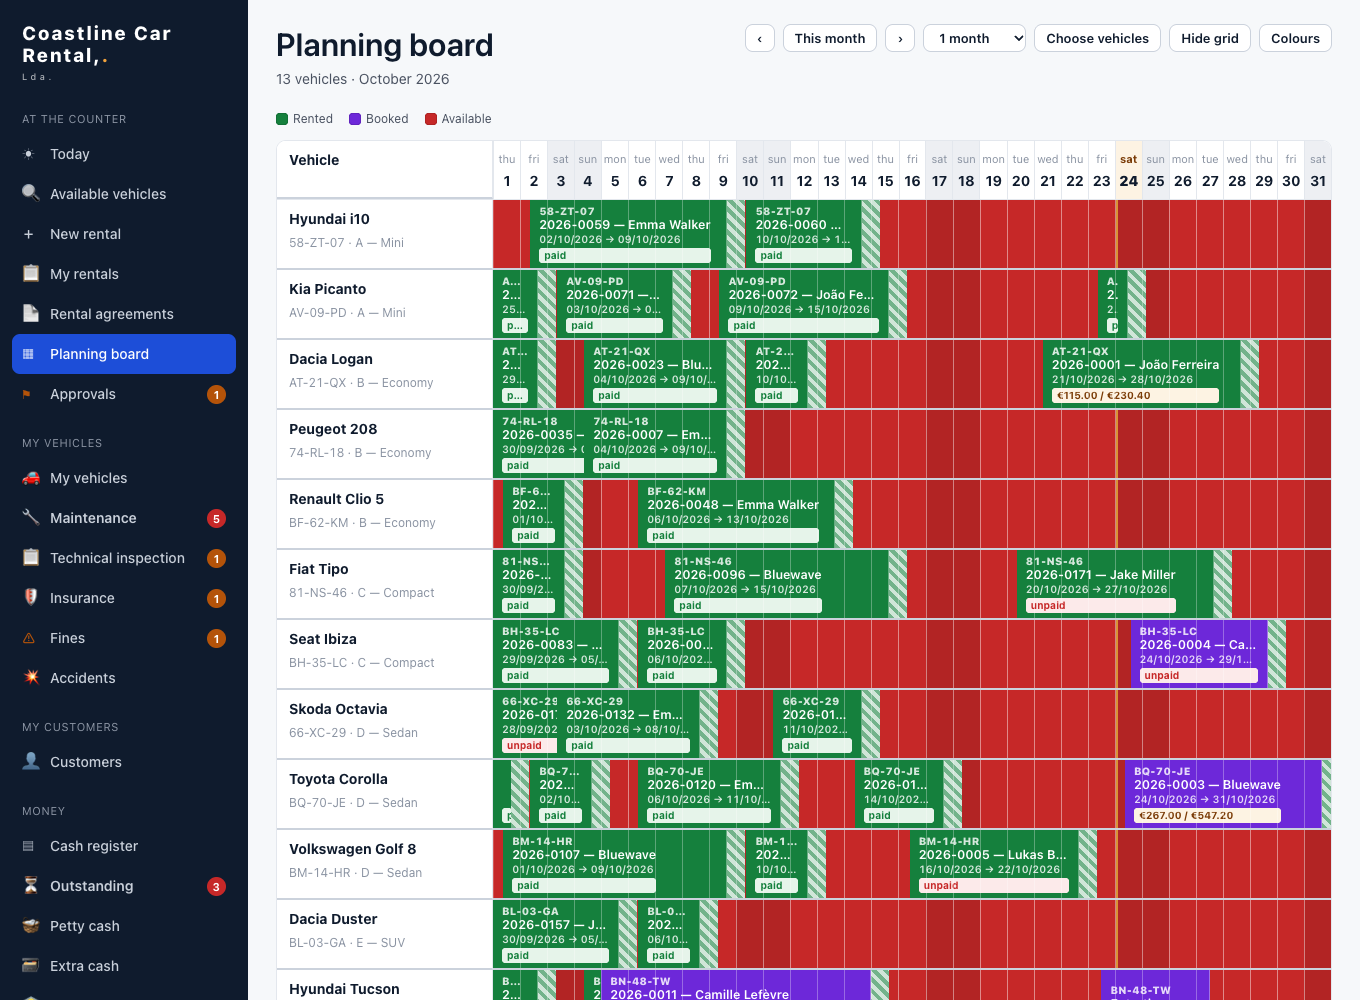This screenshot has height=1000, width=1360.
Task: Click the collision icon beside Accidents
Action: 31,677
